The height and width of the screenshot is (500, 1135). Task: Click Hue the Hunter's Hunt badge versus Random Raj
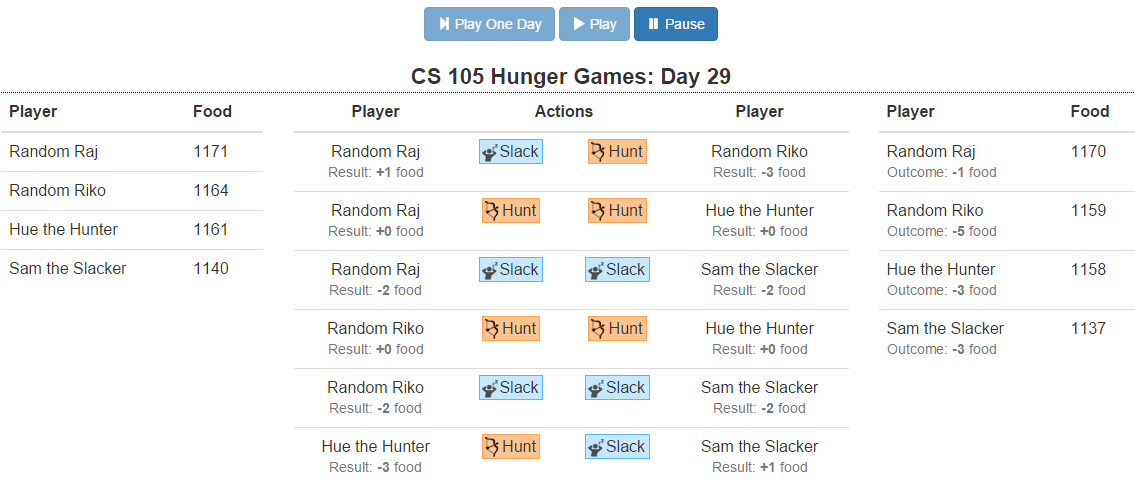pos(617,211)
